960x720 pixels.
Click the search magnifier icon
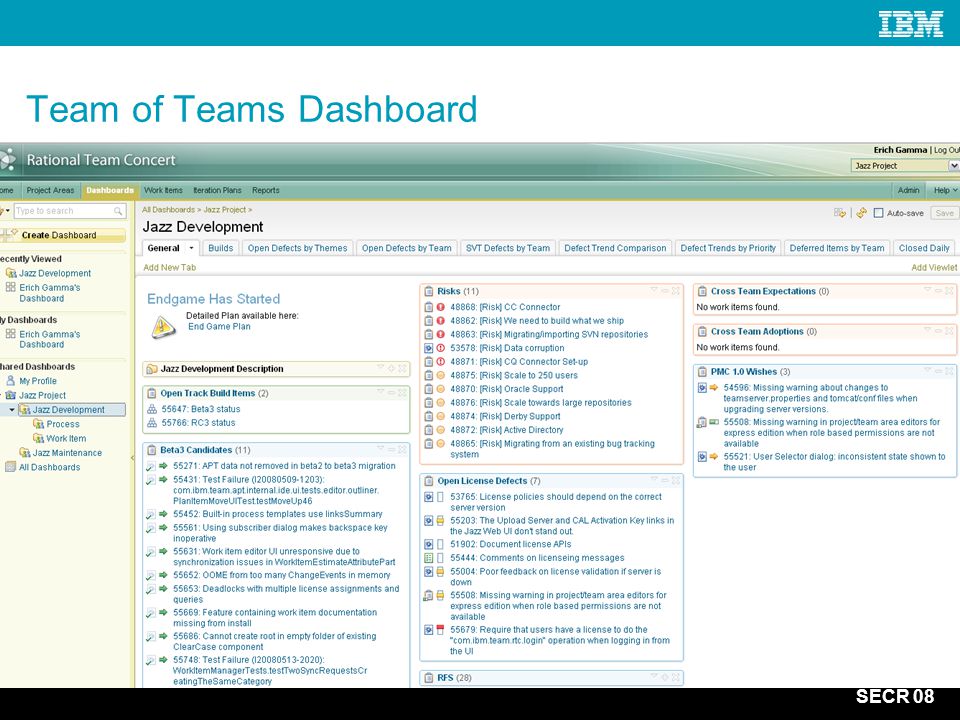click(118, 211)
